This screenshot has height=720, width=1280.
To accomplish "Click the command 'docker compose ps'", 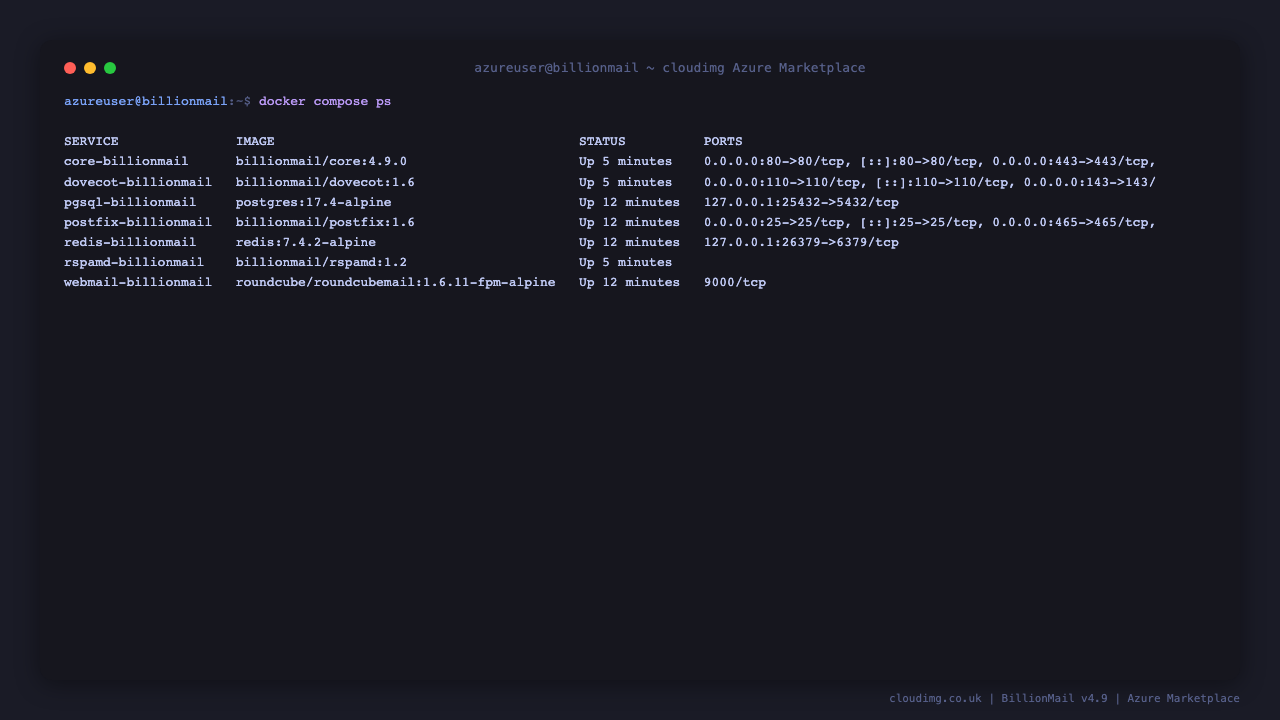I will [x=325, y=101].
